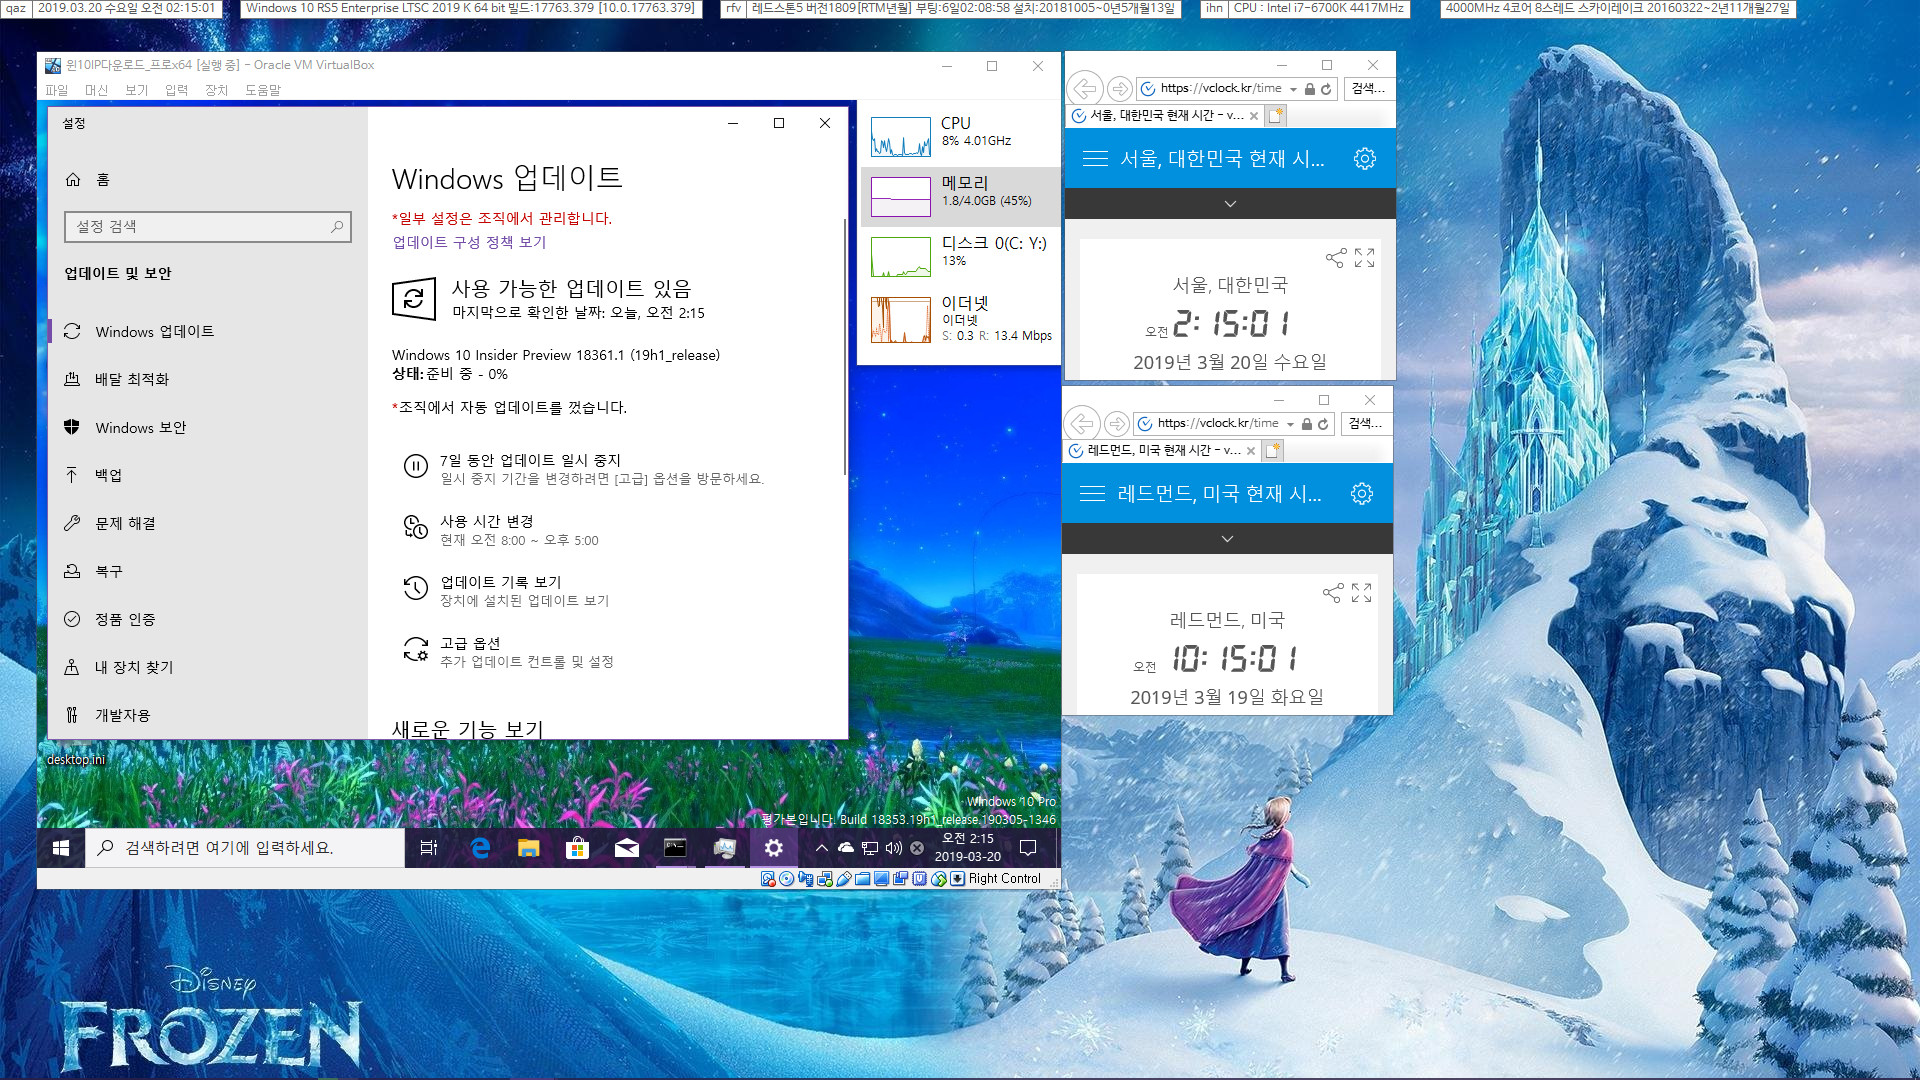Open new tab in Seoul browser window

[x=1276, y=116]
